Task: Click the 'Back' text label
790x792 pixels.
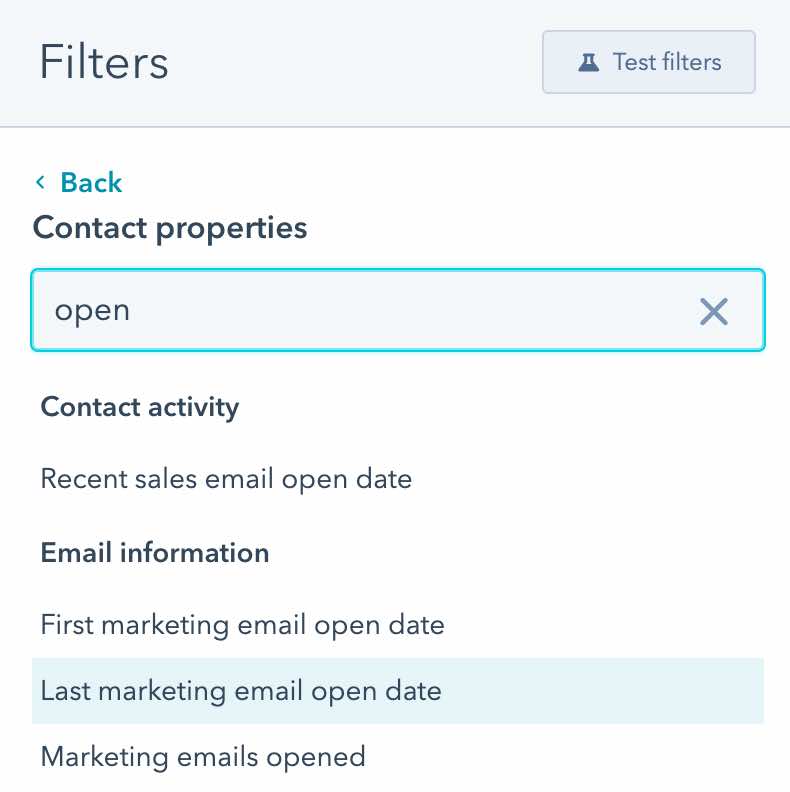Action: [x=91, y=182]
